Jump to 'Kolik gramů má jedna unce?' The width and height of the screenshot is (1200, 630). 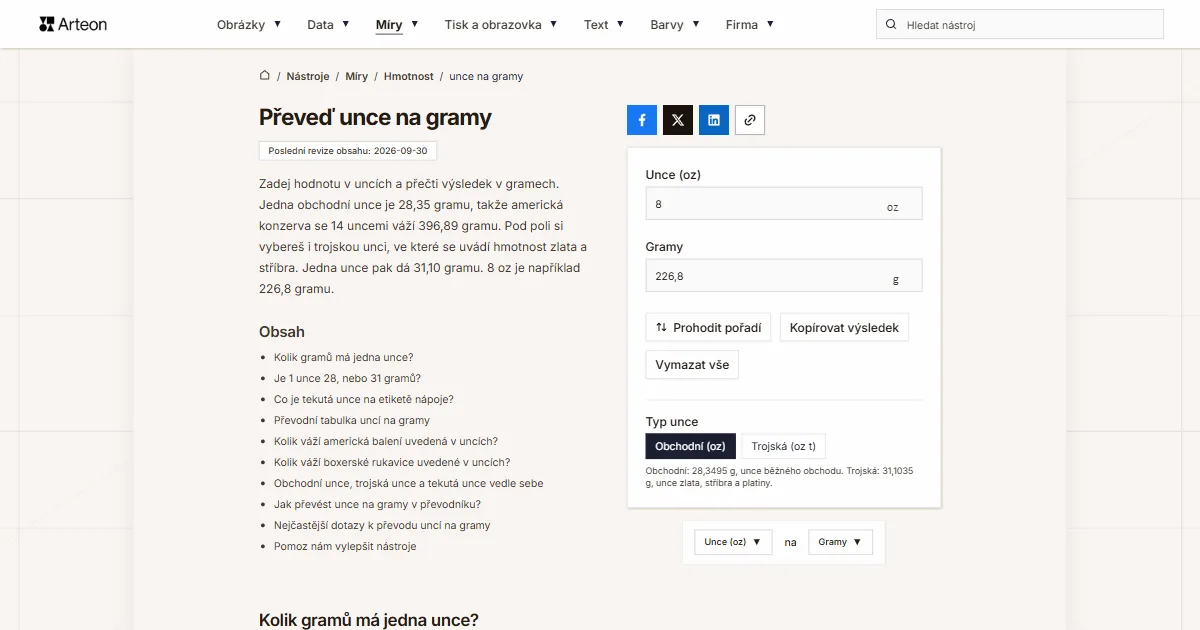click(344, 357)
